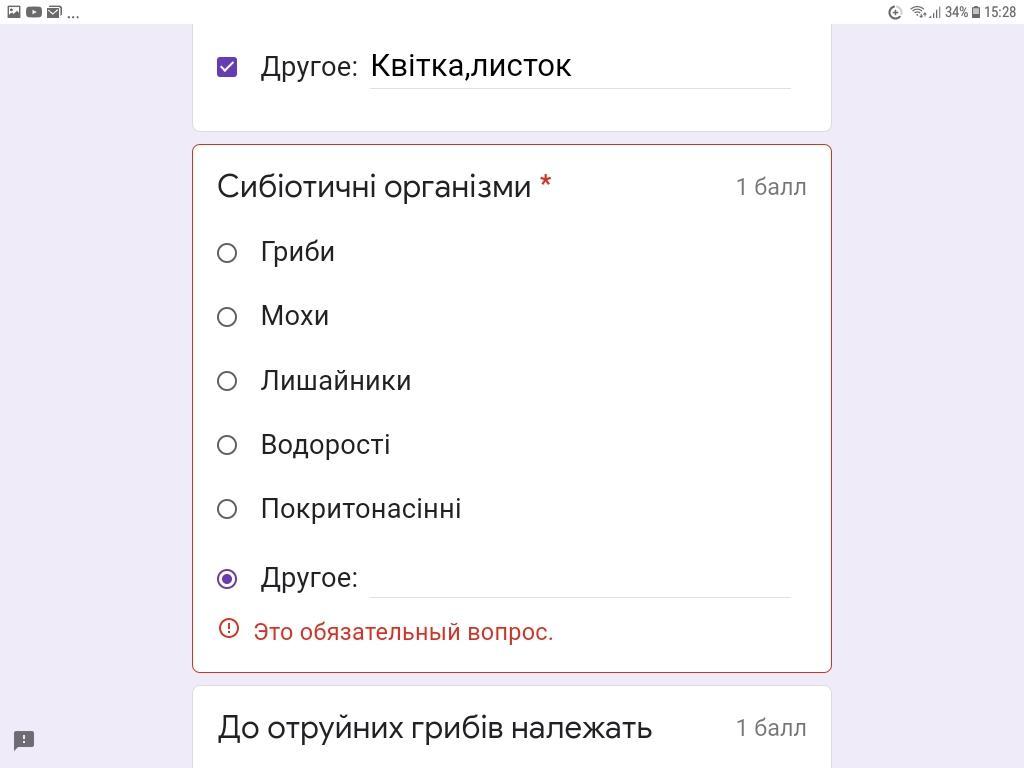Open the report problem feedback icon
Image resolution: width=1024 pixels, height=768 pixels.
point(24,740)
